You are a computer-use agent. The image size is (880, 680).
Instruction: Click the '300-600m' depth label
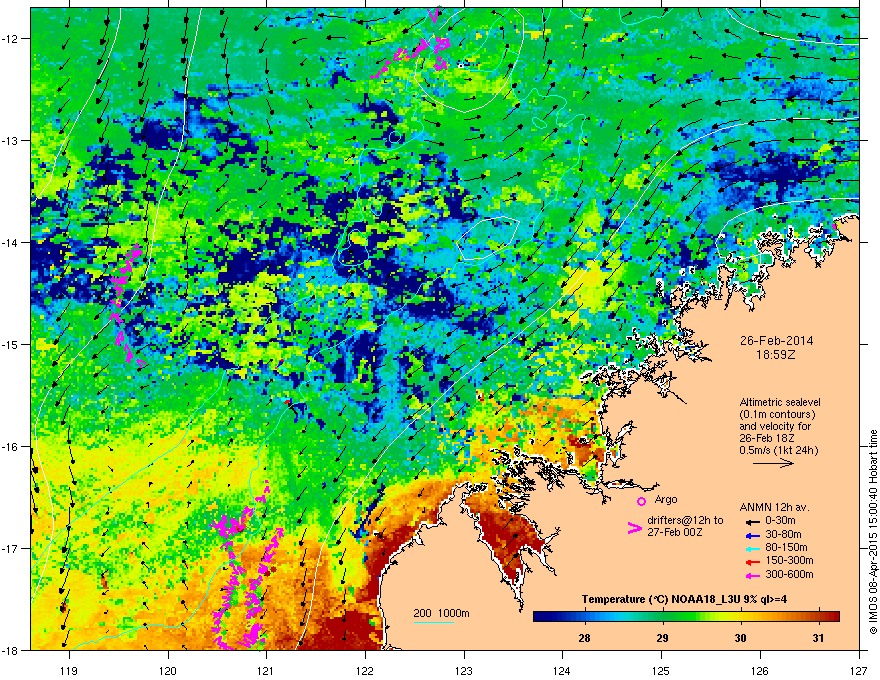pos(789,575)
